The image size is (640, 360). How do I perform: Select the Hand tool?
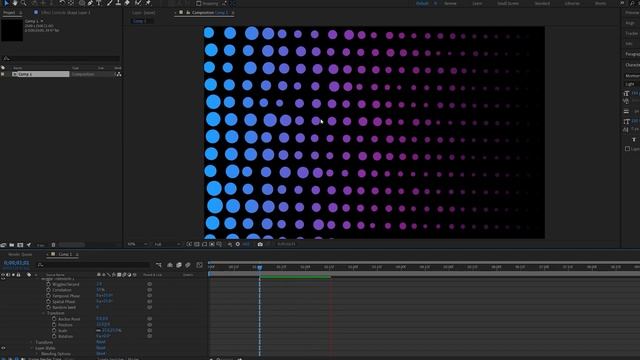(15, 3)
